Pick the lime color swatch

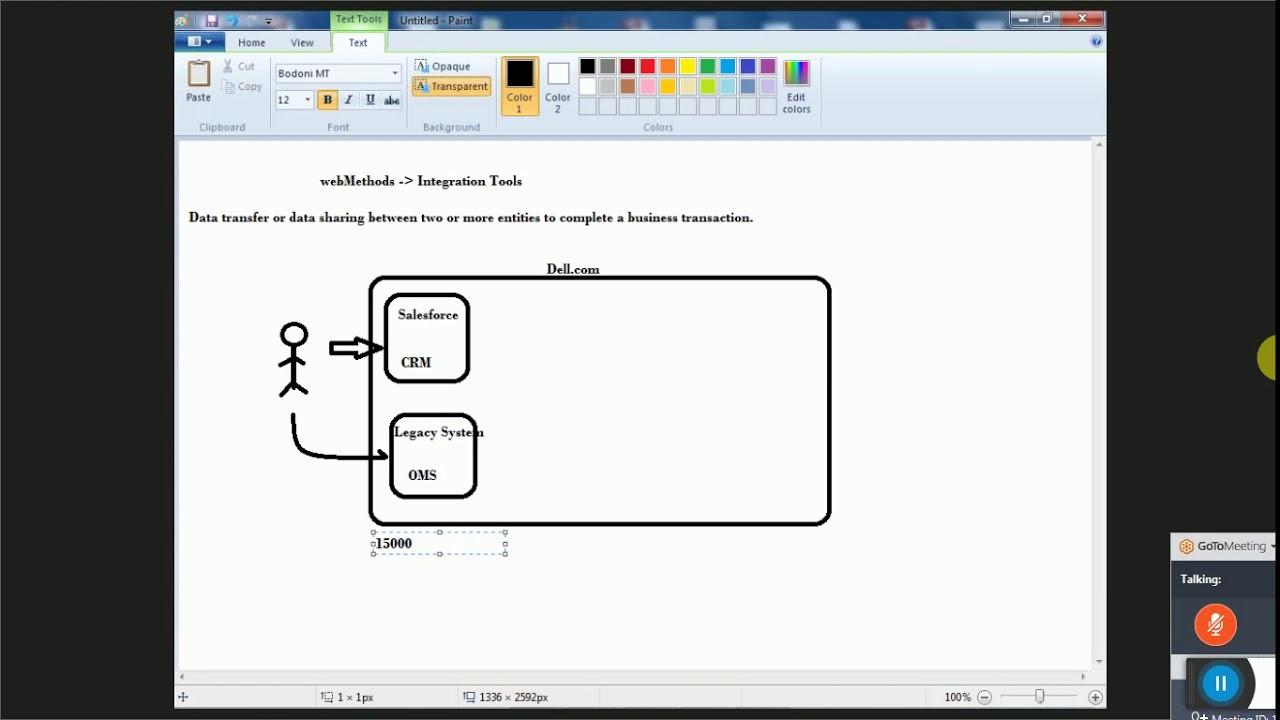tap(708, 87)
